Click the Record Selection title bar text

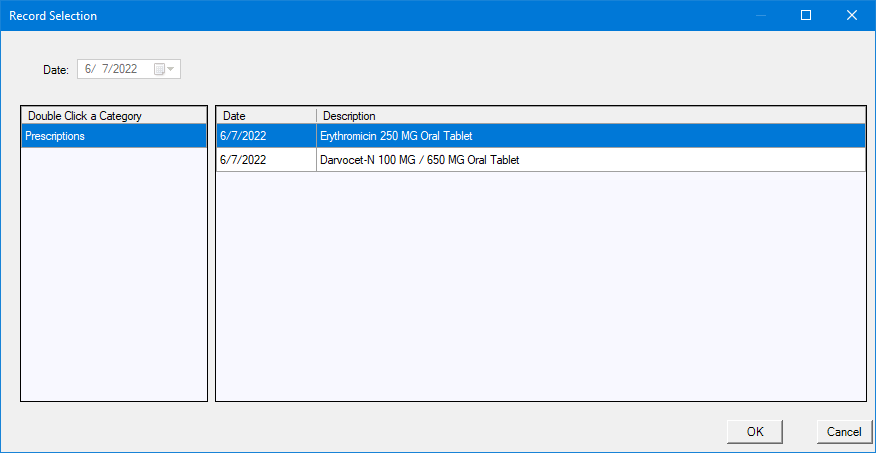point(53,16)
